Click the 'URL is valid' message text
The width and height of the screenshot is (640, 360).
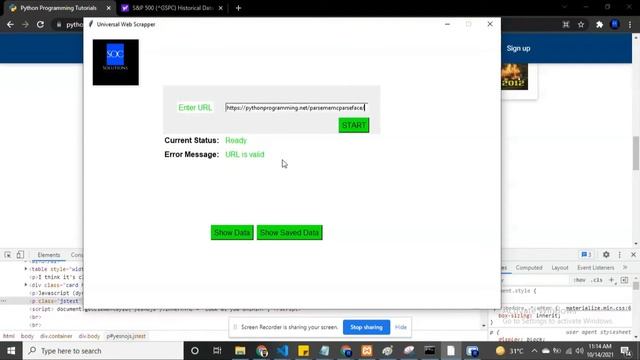pos(245,155)
